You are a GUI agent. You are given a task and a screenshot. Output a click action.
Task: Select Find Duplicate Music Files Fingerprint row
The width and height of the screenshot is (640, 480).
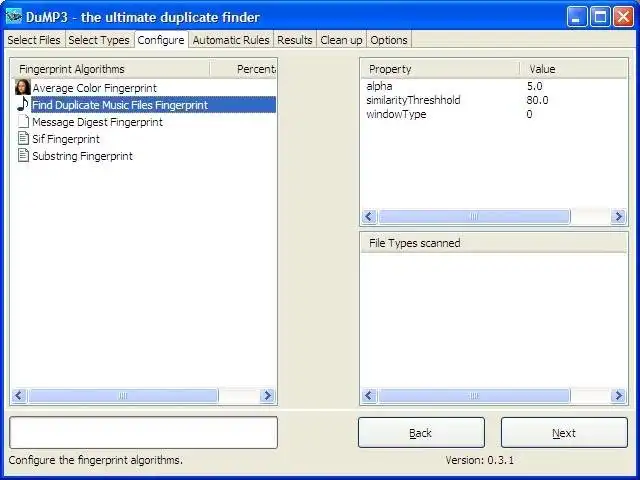[153, 105]
